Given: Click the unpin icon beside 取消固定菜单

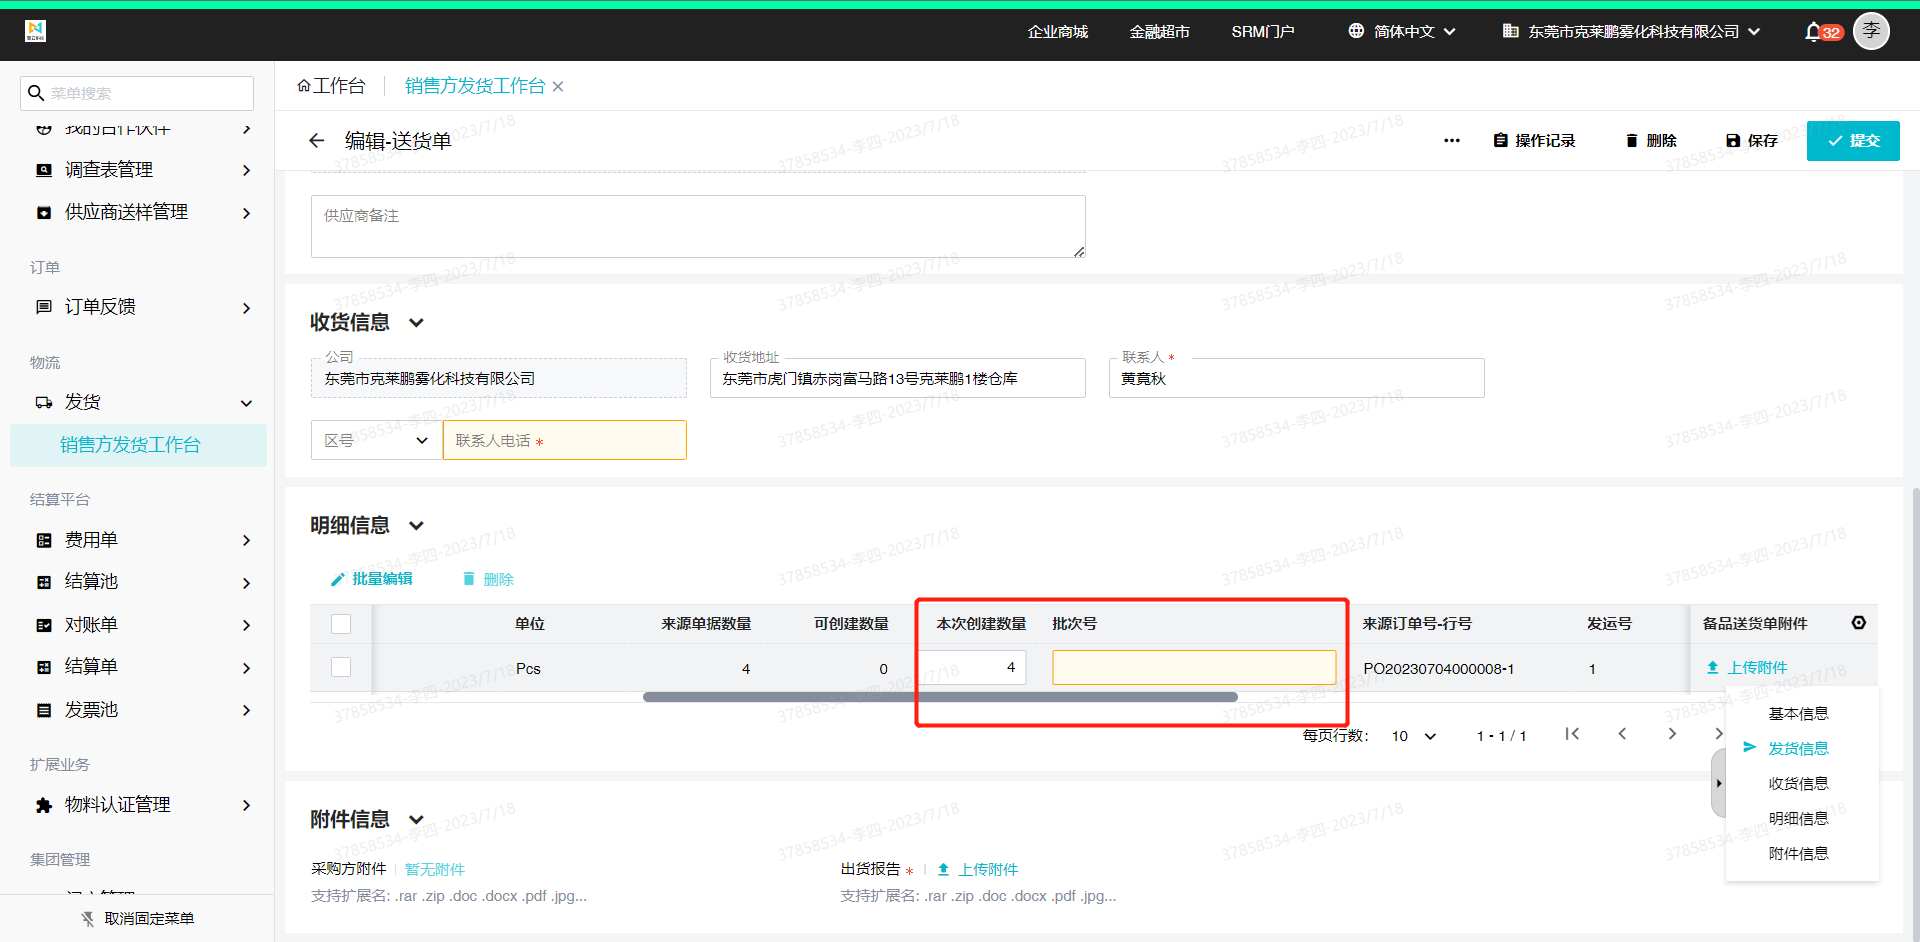Looking at the screenshot, I should [x=88, y=919].
